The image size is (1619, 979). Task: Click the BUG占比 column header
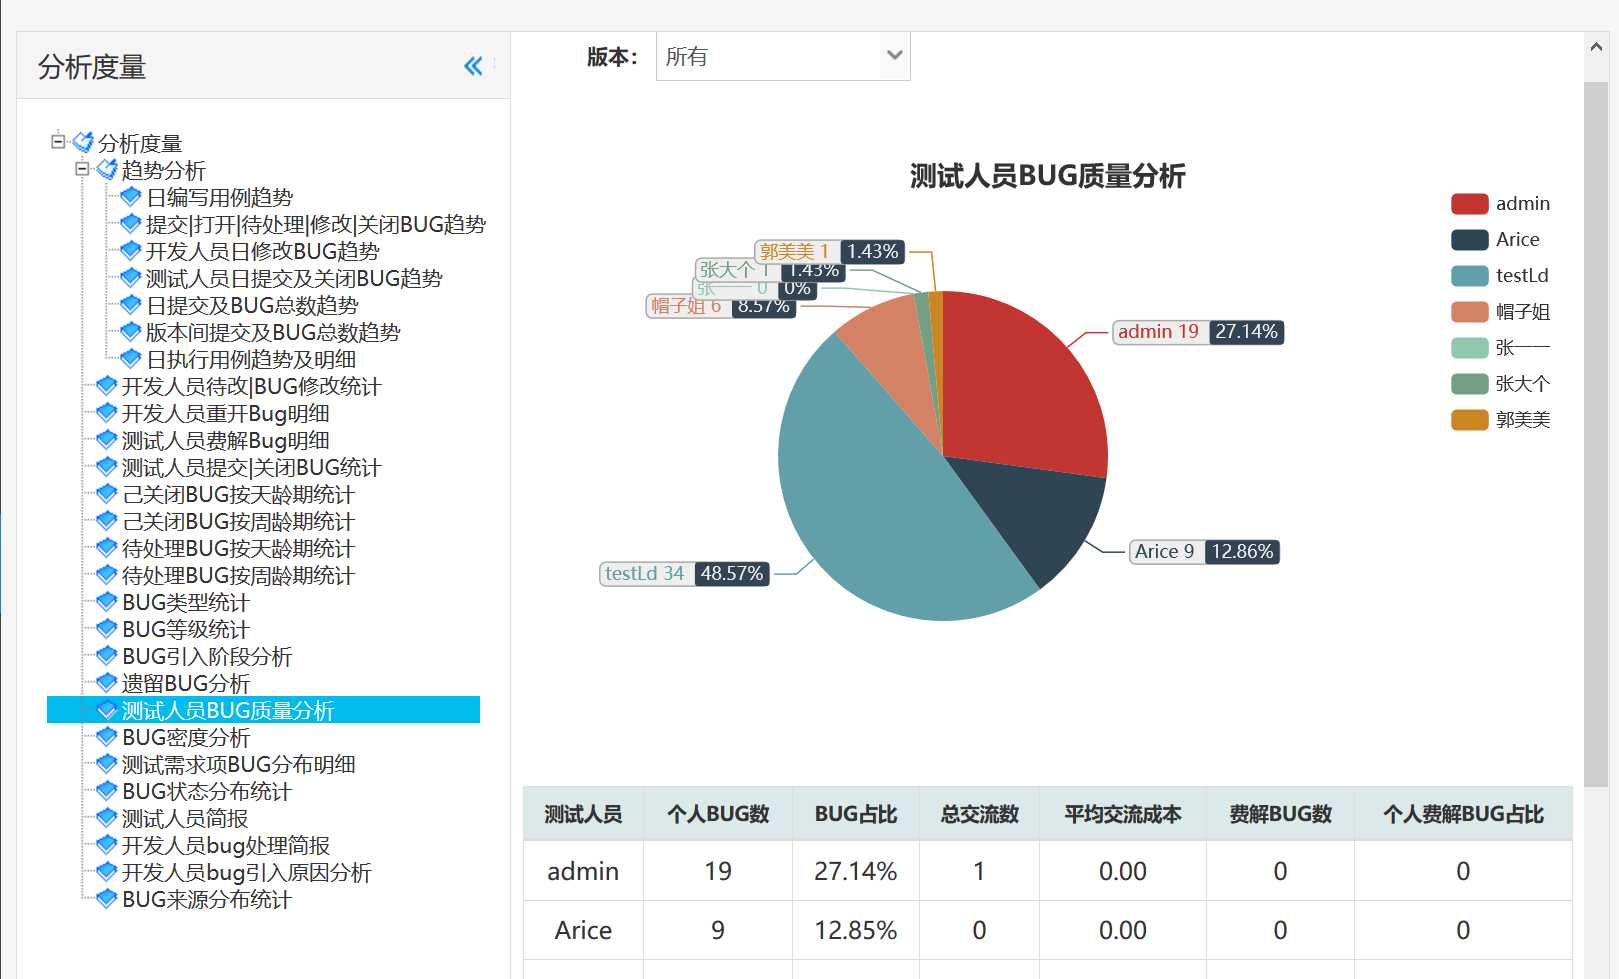point(856,814)
